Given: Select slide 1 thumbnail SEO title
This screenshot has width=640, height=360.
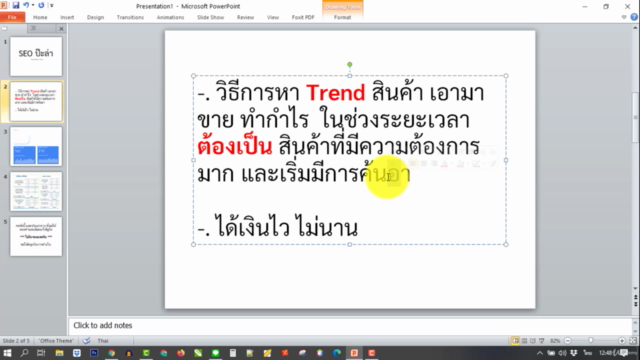Looking at the screenshot, I should click(x=36, y=56).
